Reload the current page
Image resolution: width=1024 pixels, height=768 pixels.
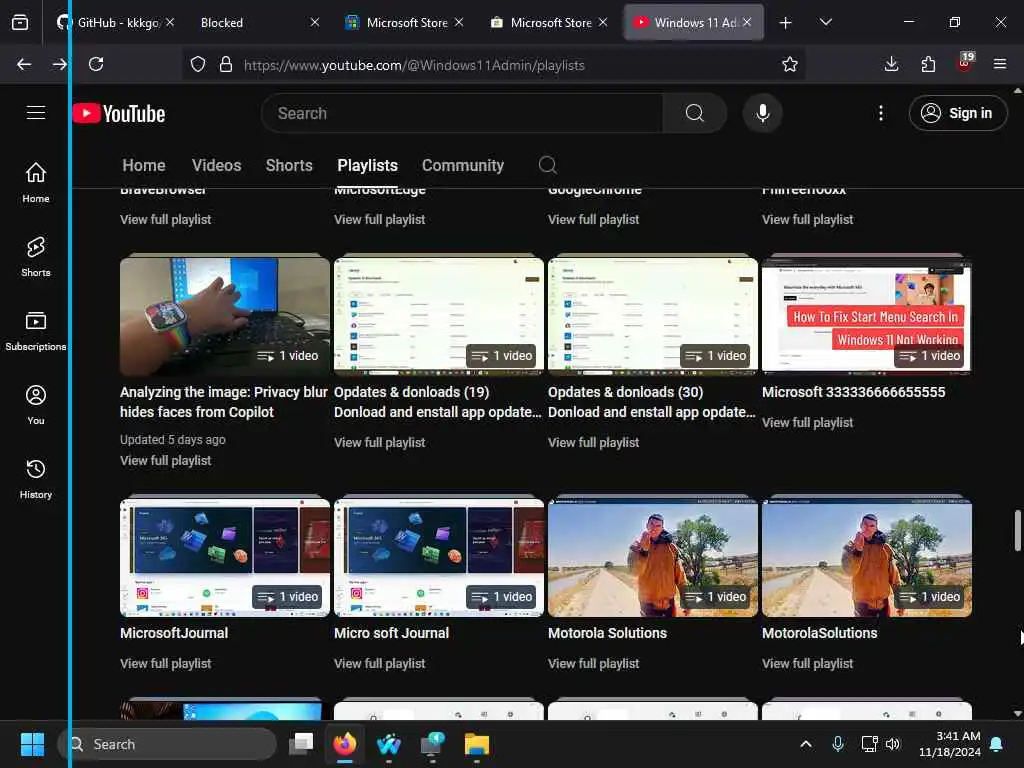coord(96,64)
